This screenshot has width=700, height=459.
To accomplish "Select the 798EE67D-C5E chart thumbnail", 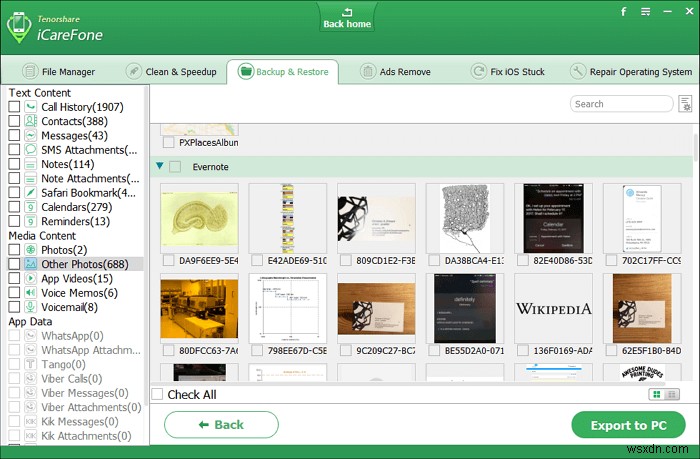I will coord(288,309).
